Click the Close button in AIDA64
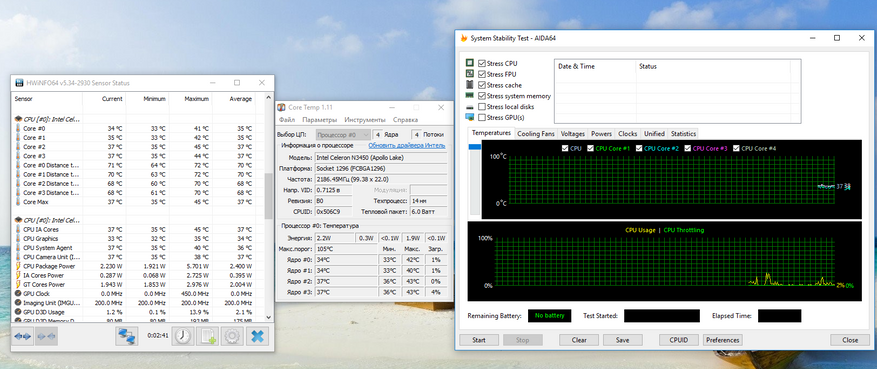877x369 pixels. pos(850,340)
